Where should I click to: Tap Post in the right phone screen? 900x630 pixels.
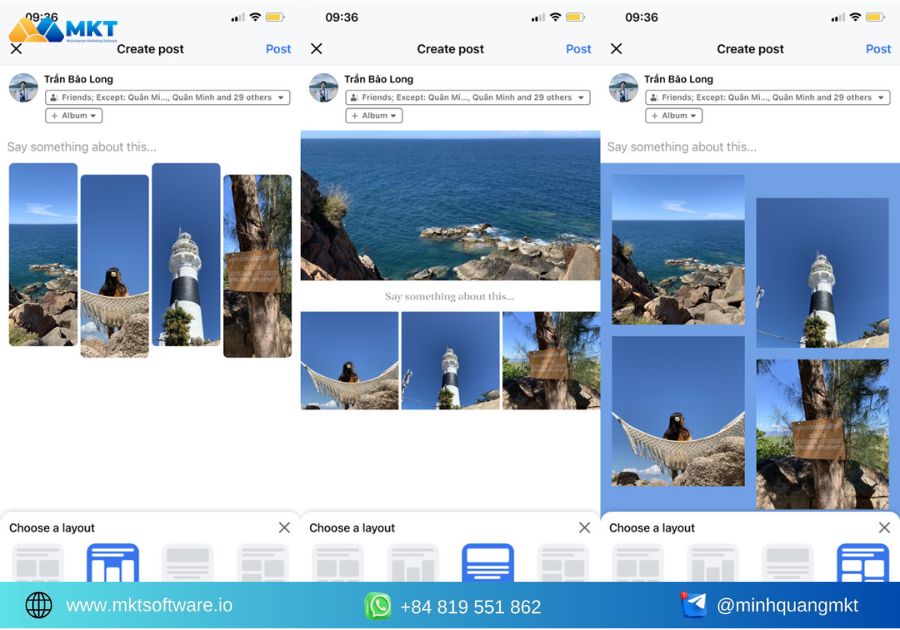[x=878, y=49]
